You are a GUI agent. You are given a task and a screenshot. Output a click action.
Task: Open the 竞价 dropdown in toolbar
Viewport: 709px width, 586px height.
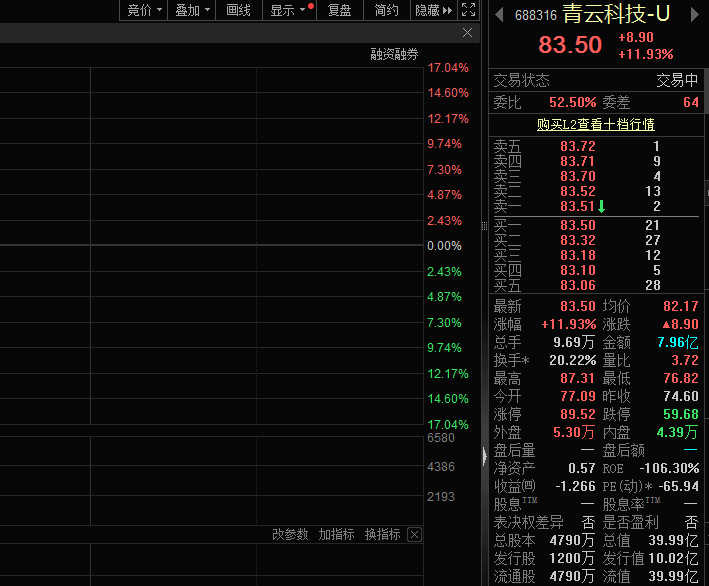tap(144, 10)
